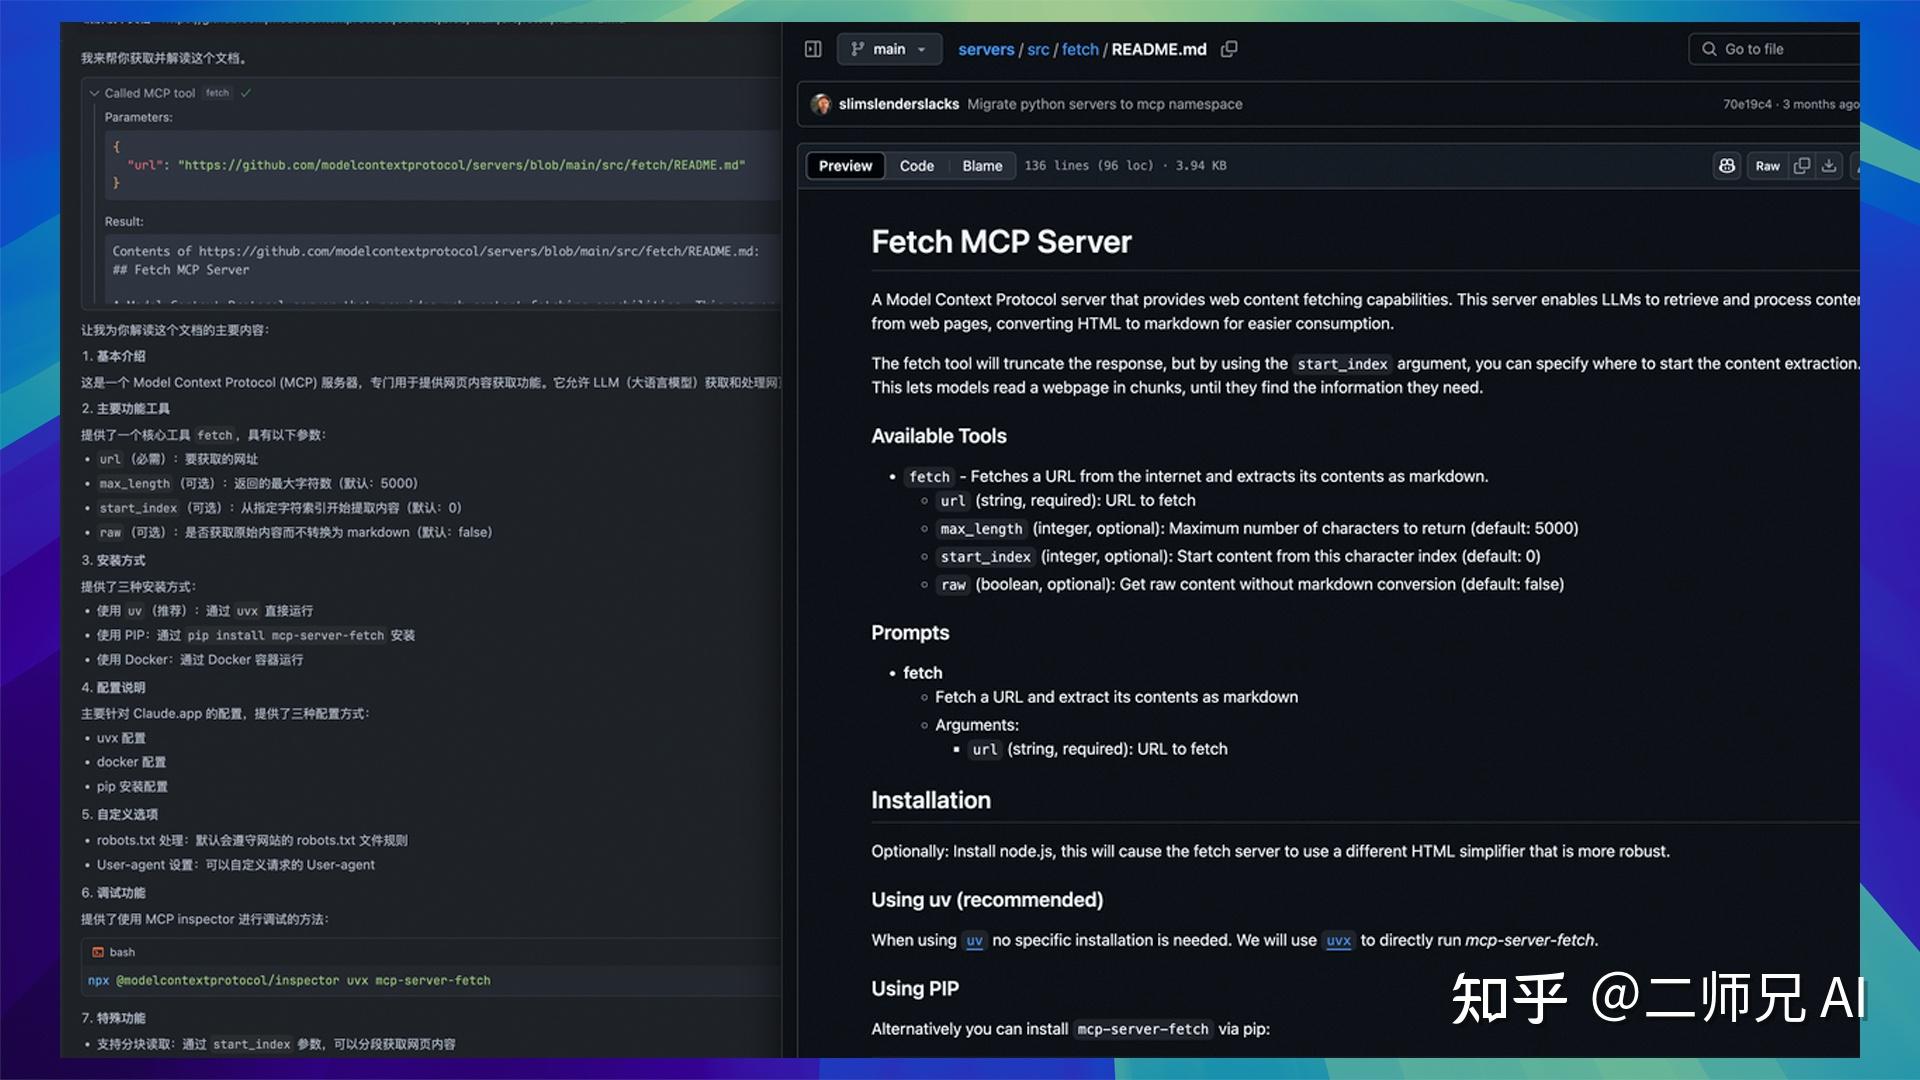Download the README.md file
This screenshot has height=1080, width=1920.
pos(1829,165)
